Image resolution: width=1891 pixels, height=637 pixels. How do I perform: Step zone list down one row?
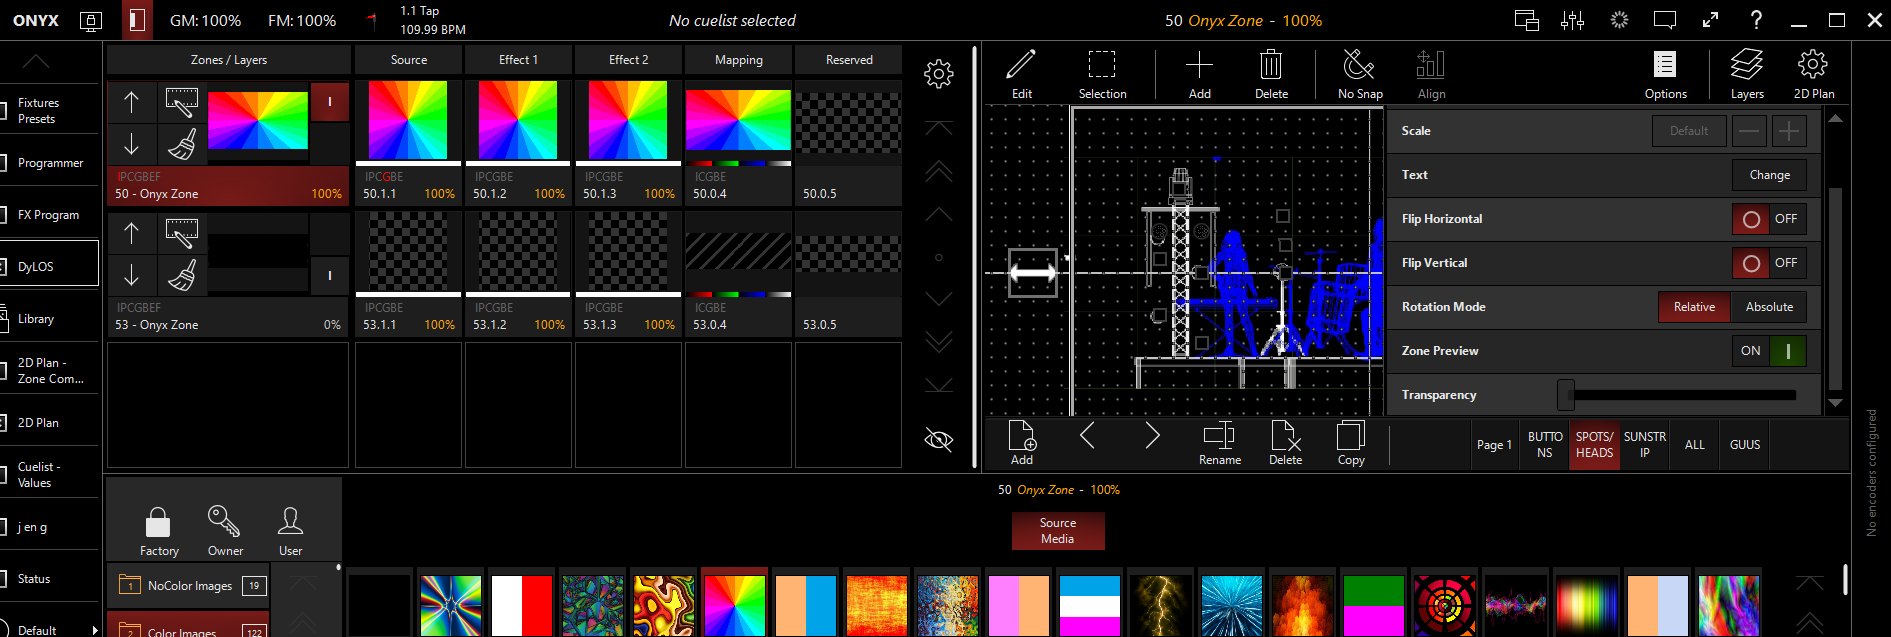938,299
